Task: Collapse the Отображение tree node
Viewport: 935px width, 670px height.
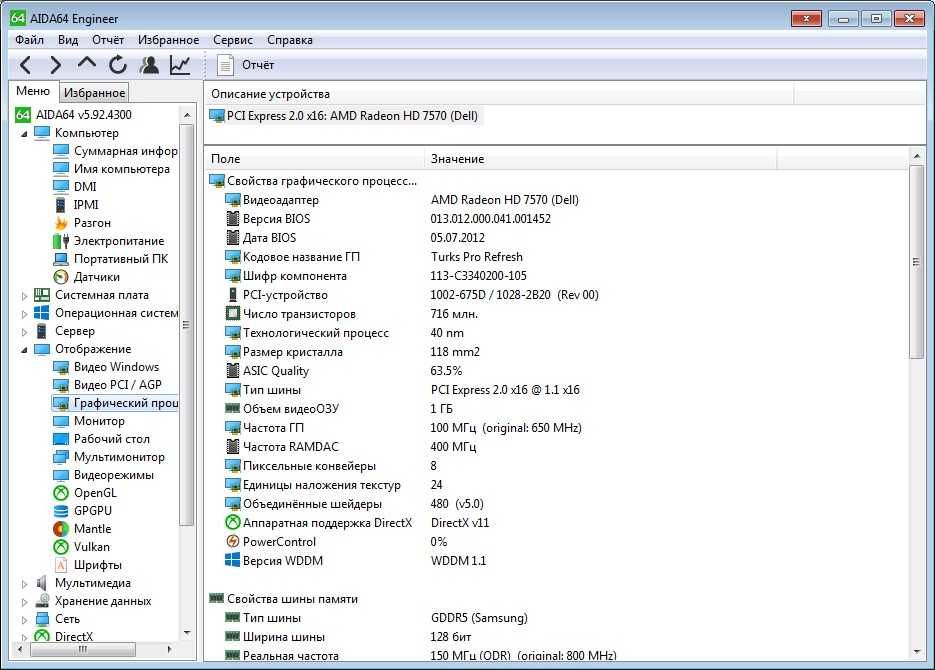Action: (x=24, y=350)
